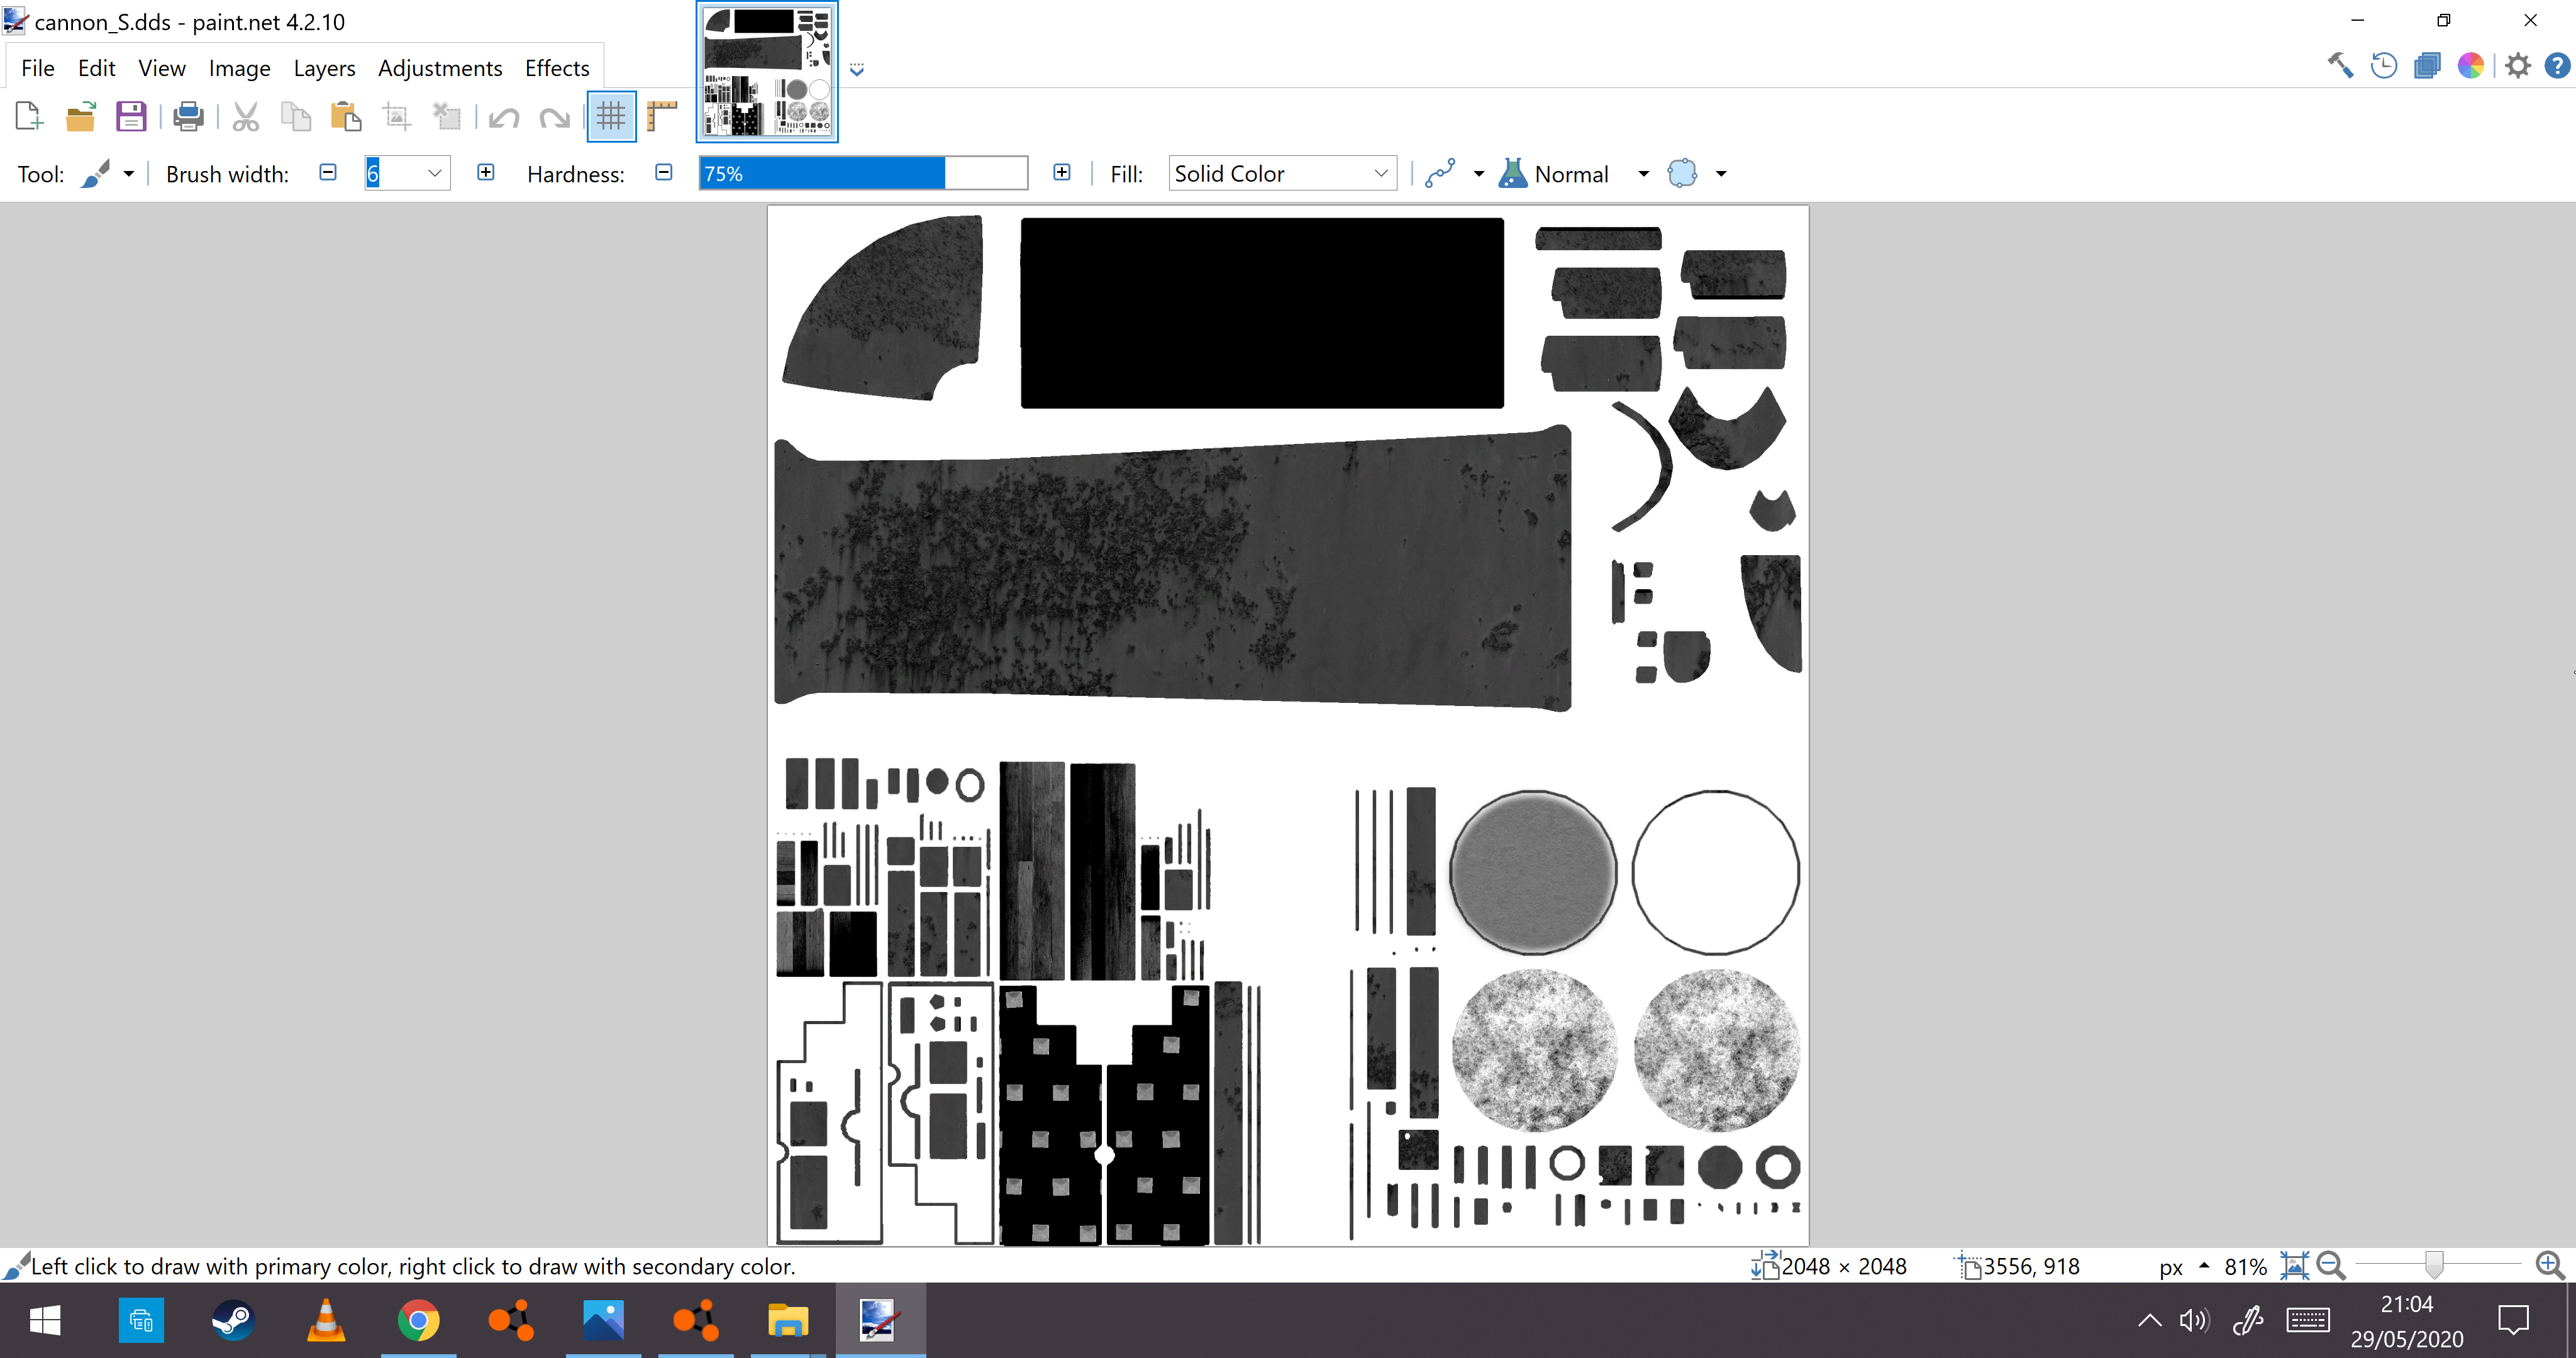Image resolution: width=2576 pixels, height=1358 pixels.
Task: Decrease hardness with the minus button
Action: click(664, 172)
